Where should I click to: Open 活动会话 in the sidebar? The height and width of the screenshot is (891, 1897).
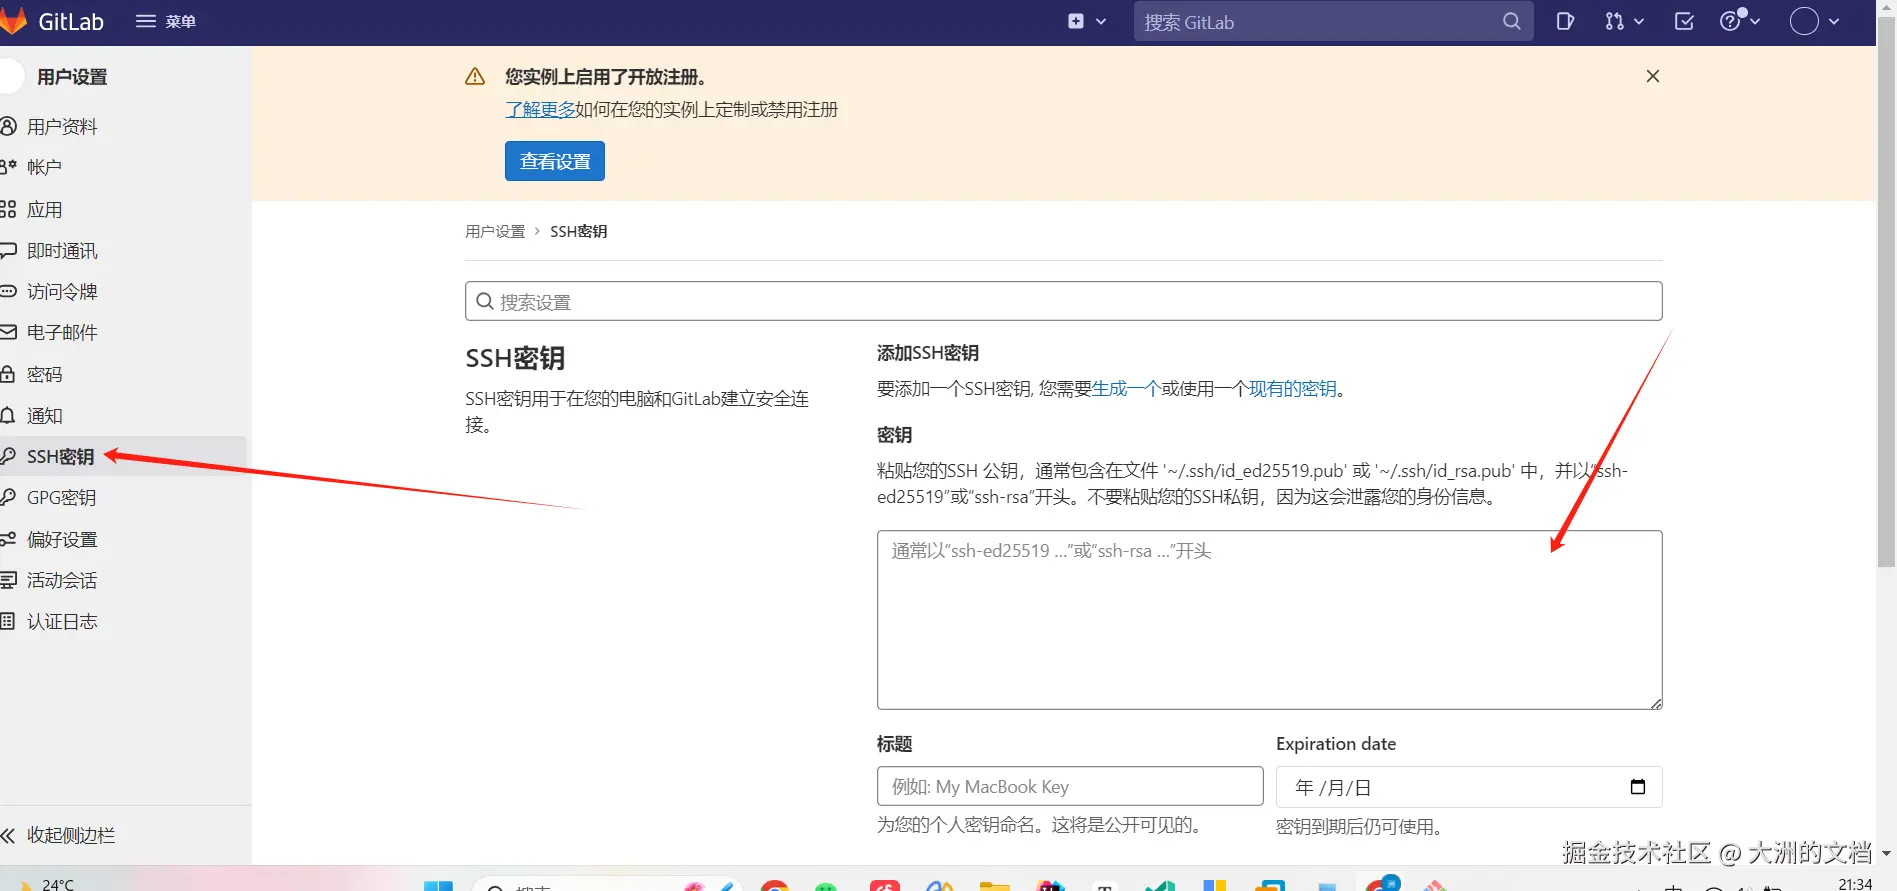(x=123, y=580)
